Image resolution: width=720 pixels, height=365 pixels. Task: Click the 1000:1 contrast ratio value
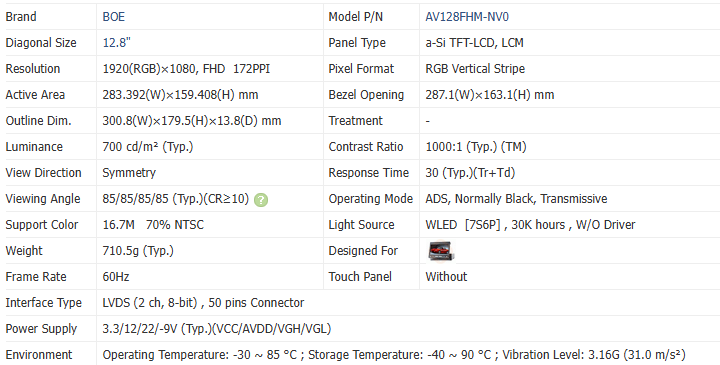pyautogui.click(x=476, y=147)
